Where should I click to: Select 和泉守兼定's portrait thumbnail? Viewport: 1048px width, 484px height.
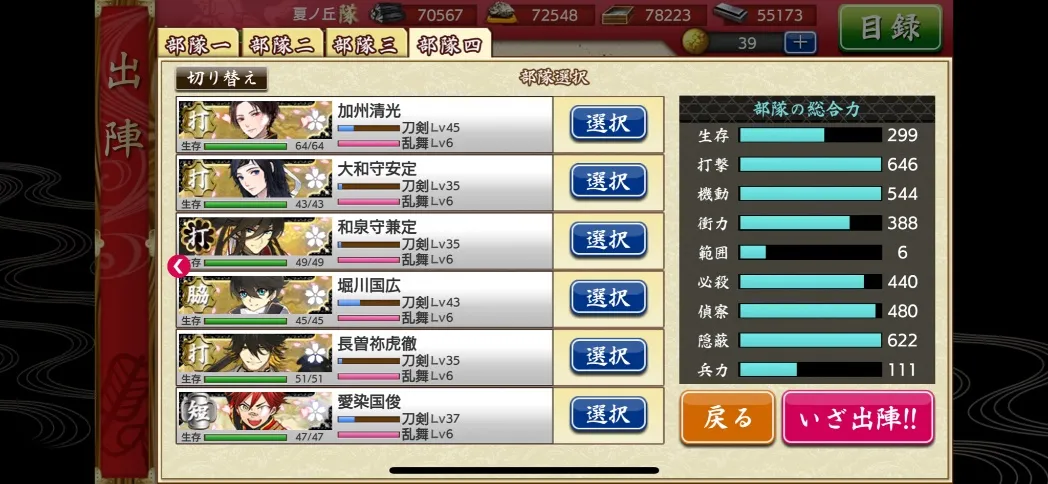[255, 237]
